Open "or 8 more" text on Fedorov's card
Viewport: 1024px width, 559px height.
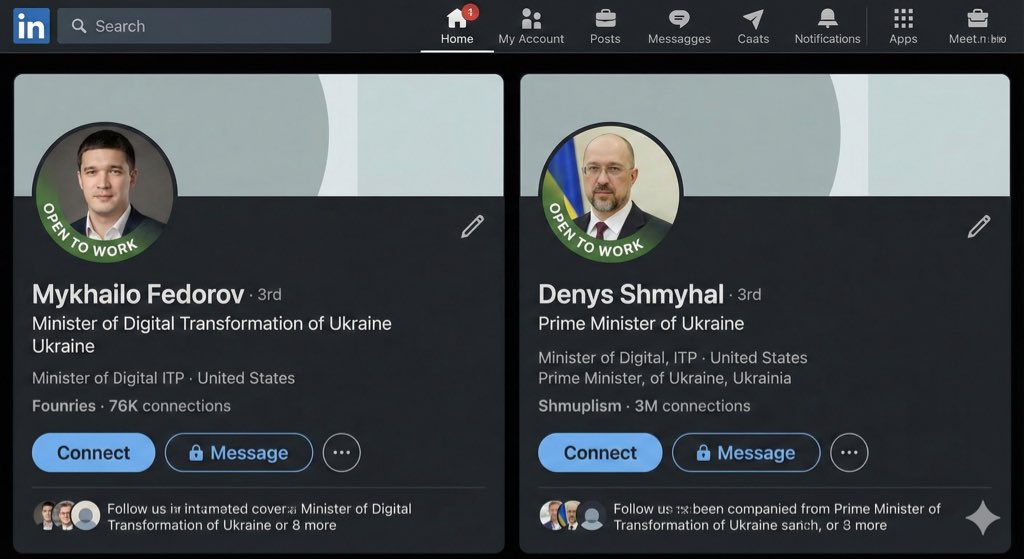(x=306, y=525)
